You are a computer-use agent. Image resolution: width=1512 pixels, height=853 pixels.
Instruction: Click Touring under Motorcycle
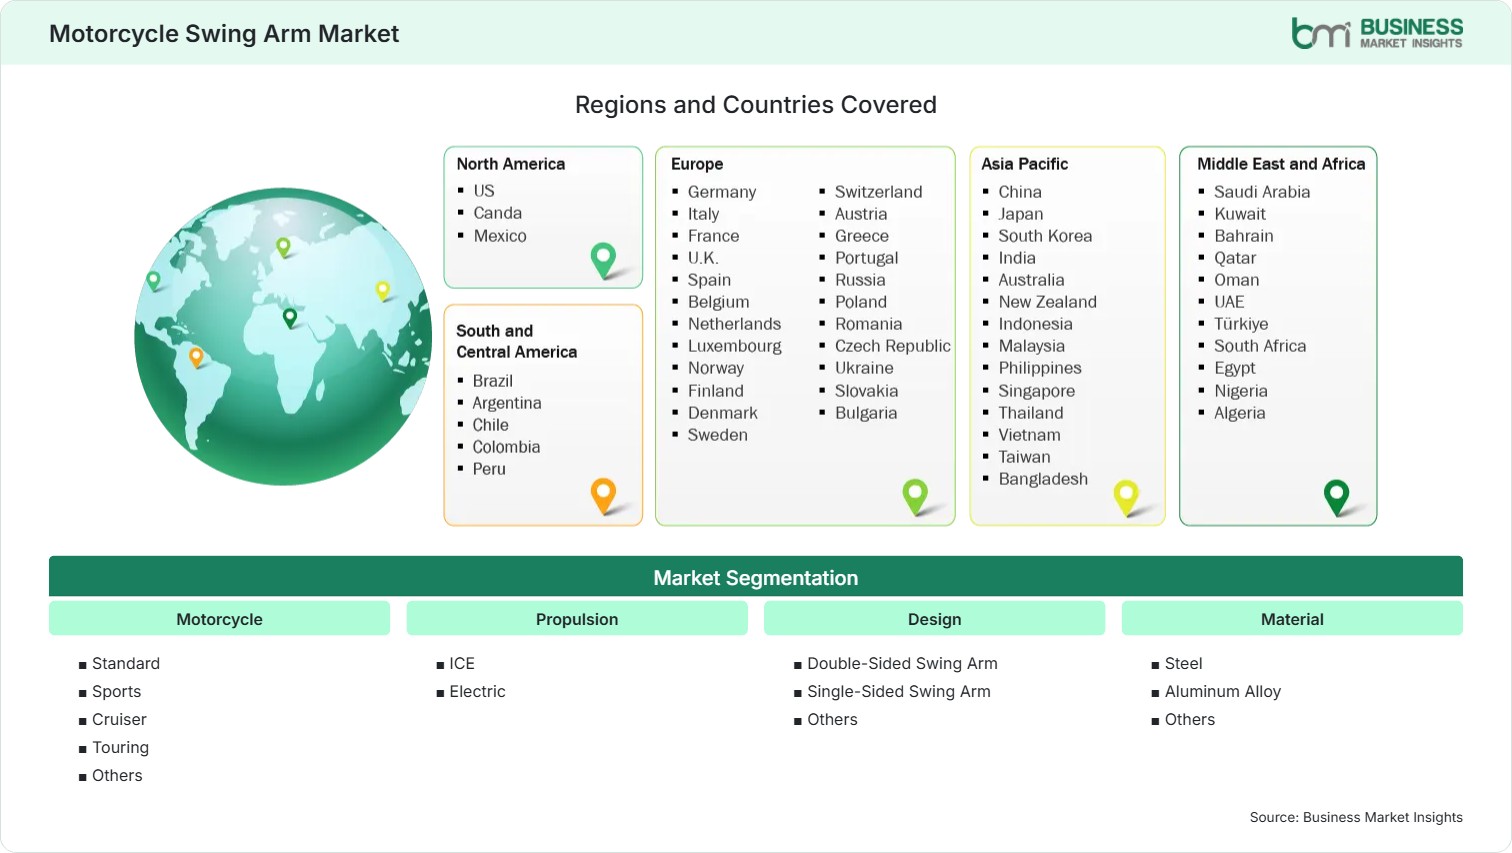click(120, 748)
